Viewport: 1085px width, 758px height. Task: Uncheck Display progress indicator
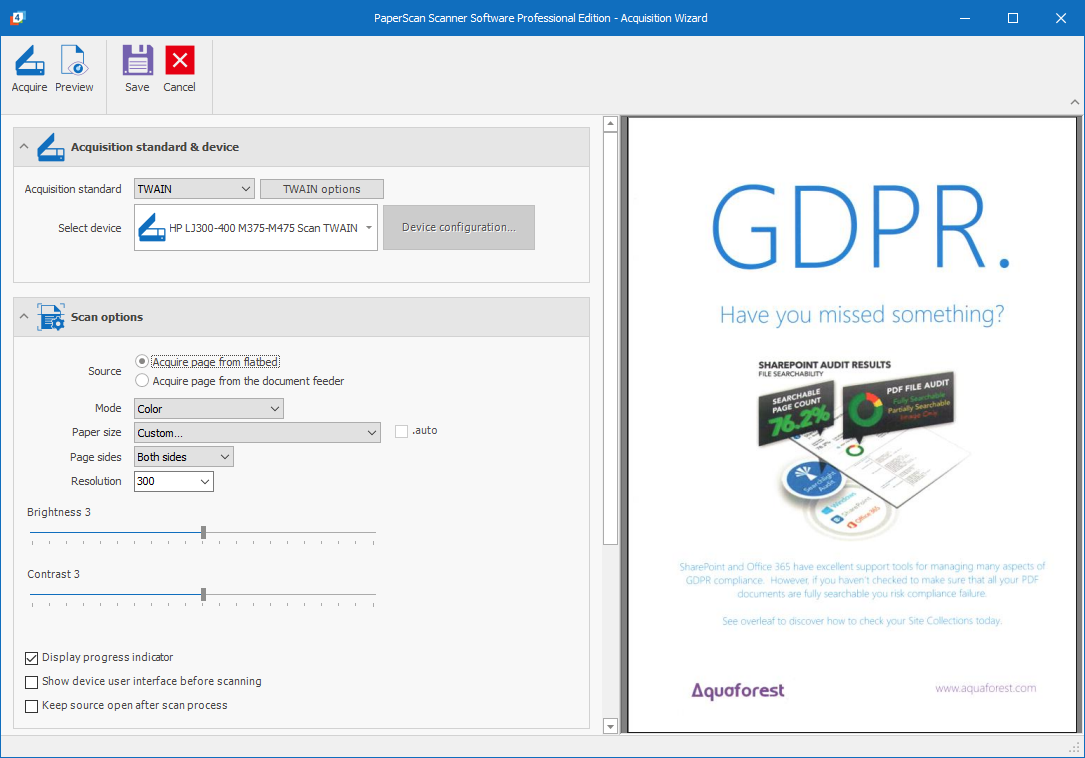(31, 658)
